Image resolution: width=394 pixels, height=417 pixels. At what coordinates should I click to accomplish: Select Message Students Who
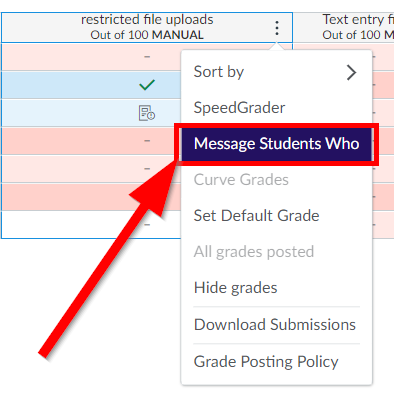click(276, 144)
